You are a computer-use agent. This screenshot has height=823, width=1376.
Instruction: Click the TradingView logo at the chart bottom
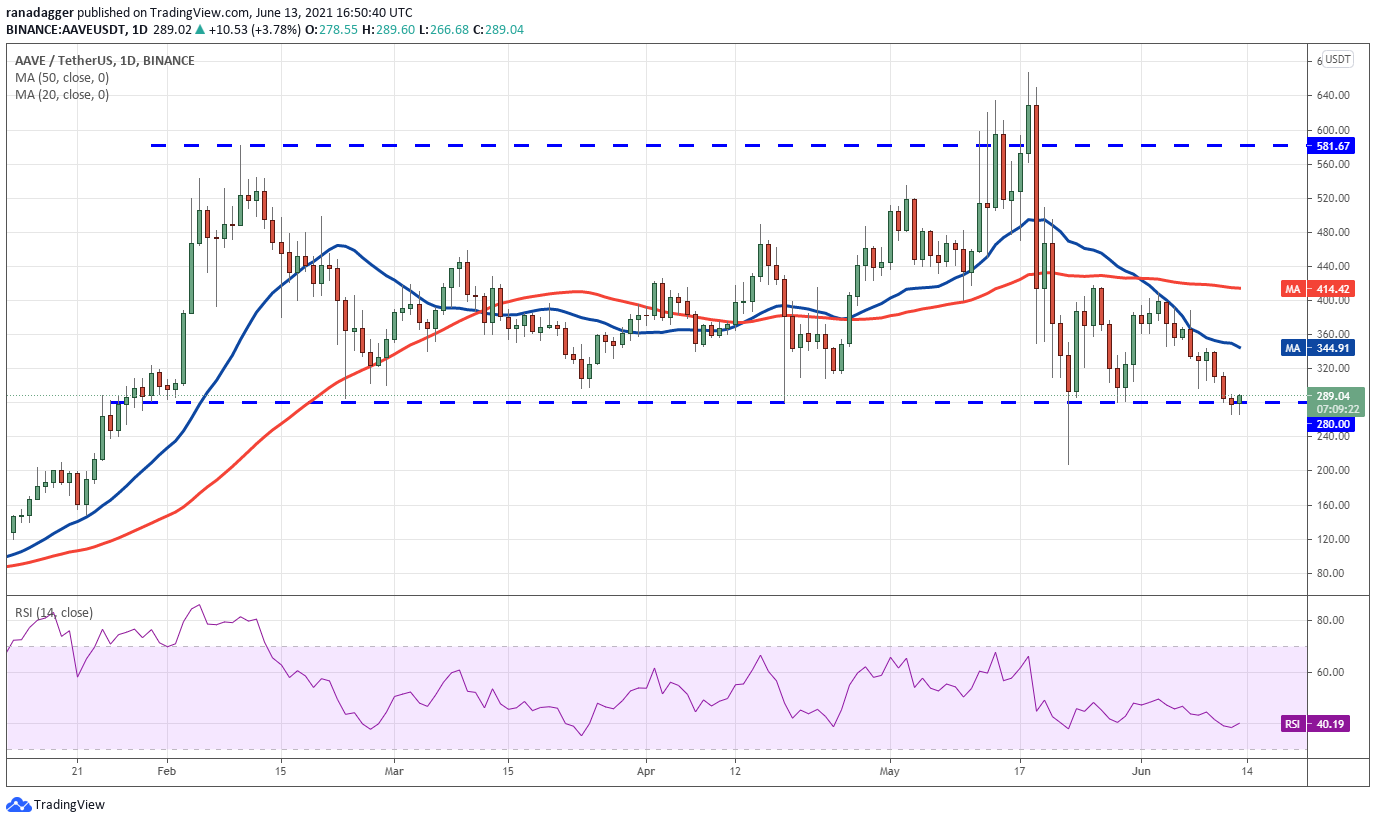tap(56, 805)
